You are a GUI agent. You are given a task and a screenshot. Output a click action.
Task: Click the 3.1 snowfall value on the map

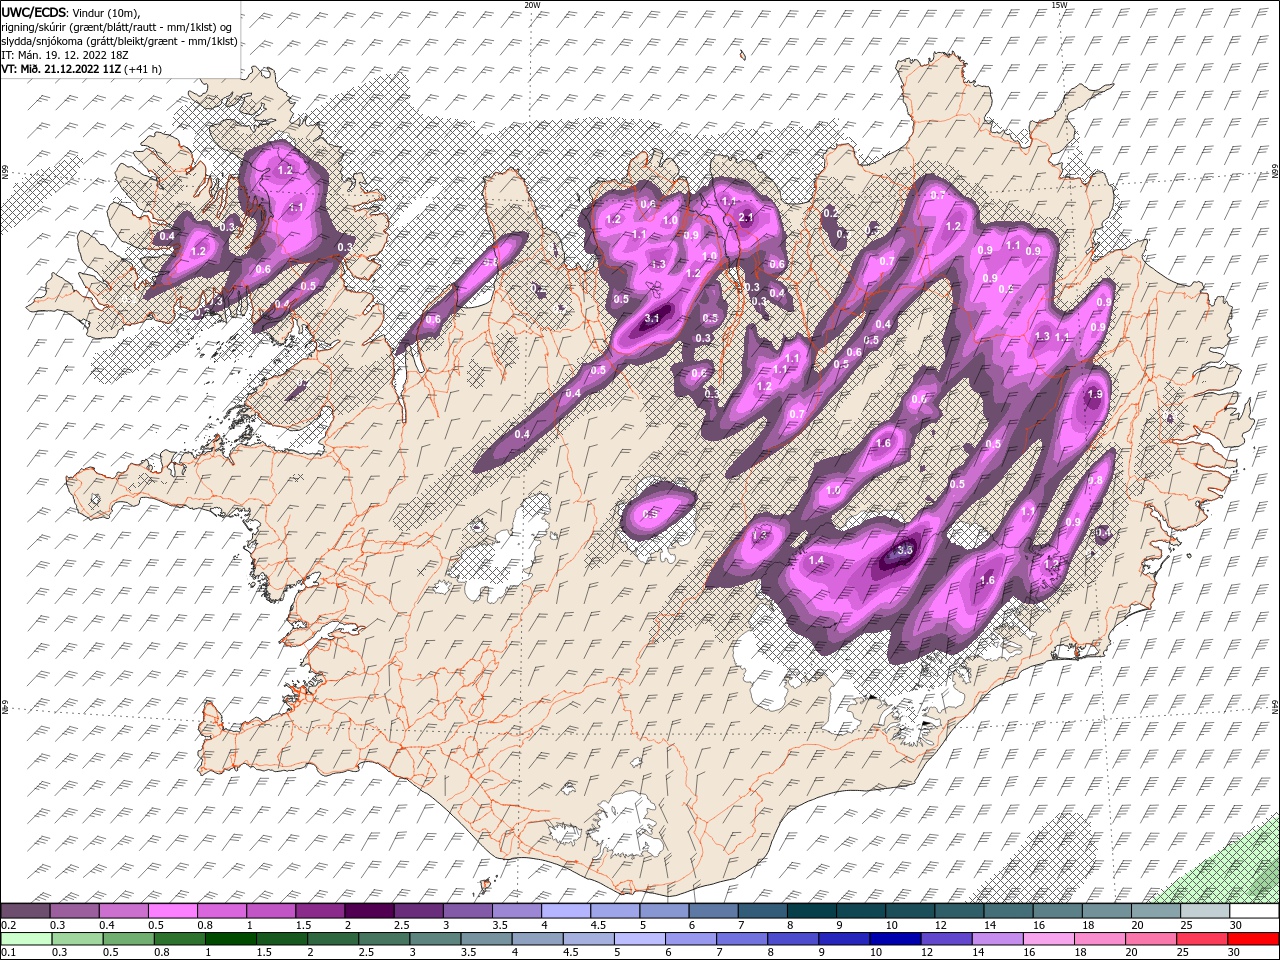tap(653, 317)
